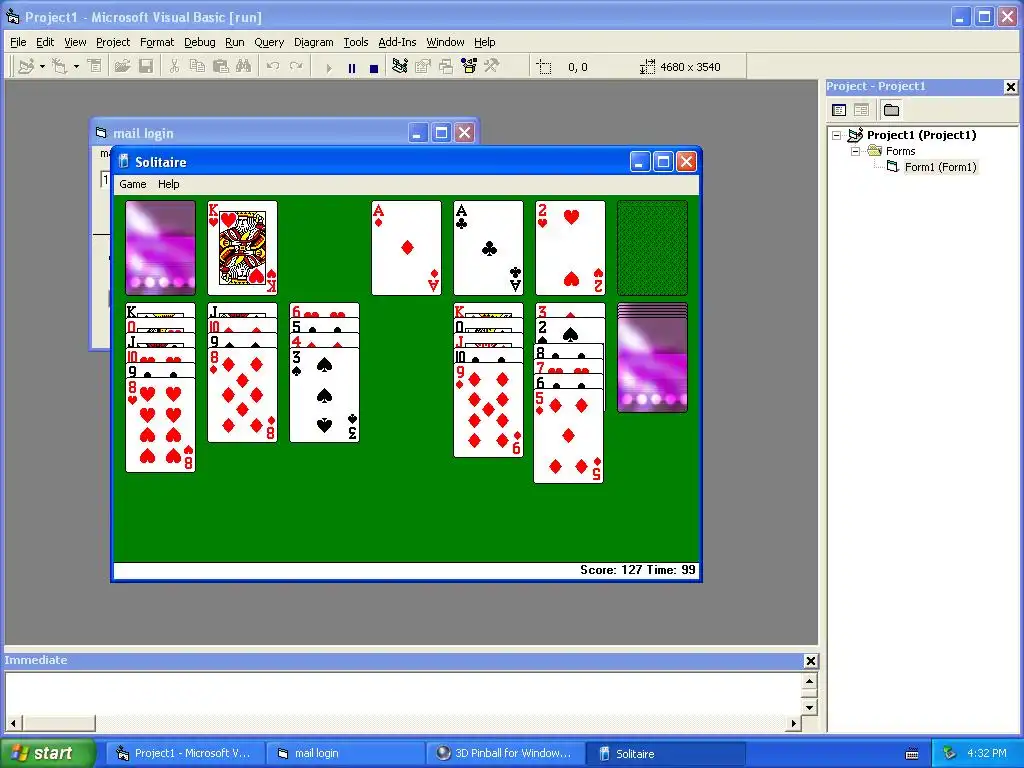Click the Paste clipboard icon

click(220, 67)
